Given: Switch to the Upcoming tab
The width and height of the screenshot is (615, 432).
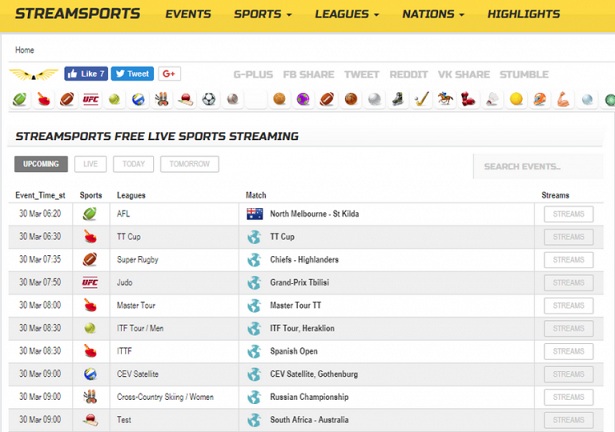Looking at the screenshot, I should [41, 164].
